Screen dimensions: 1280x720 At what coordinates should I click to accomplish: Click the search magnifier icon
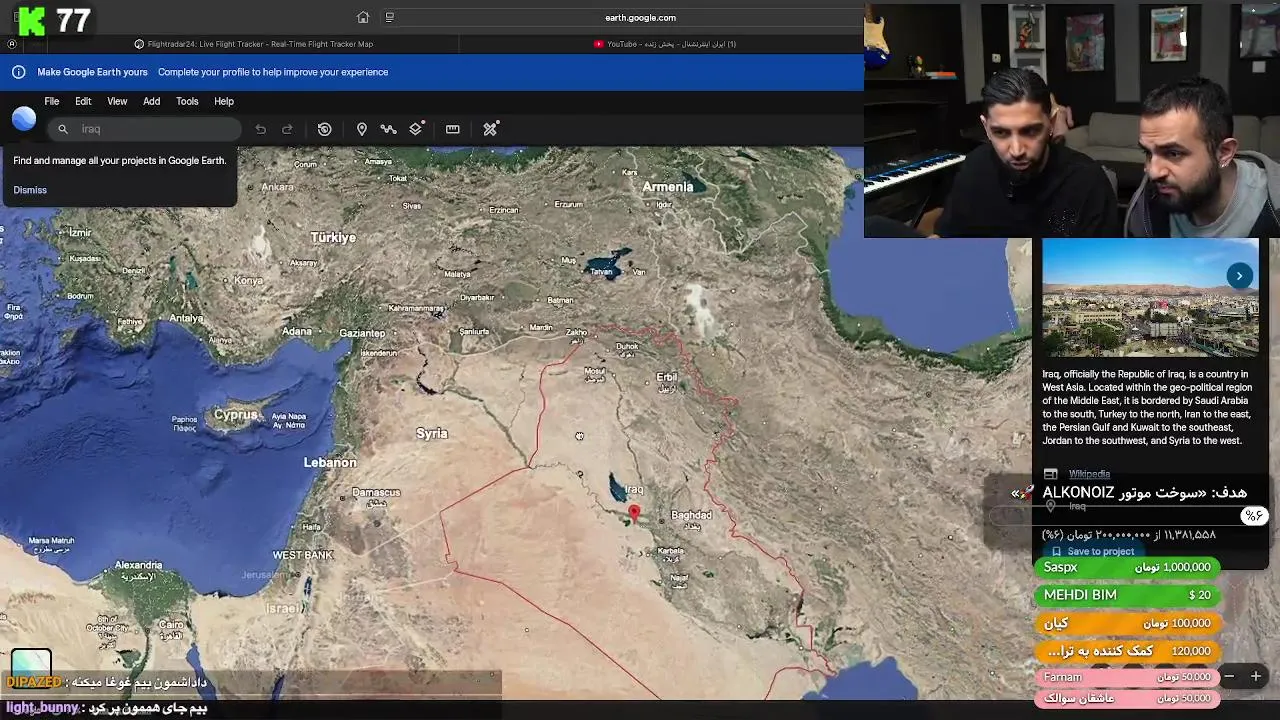pos(63,129)
